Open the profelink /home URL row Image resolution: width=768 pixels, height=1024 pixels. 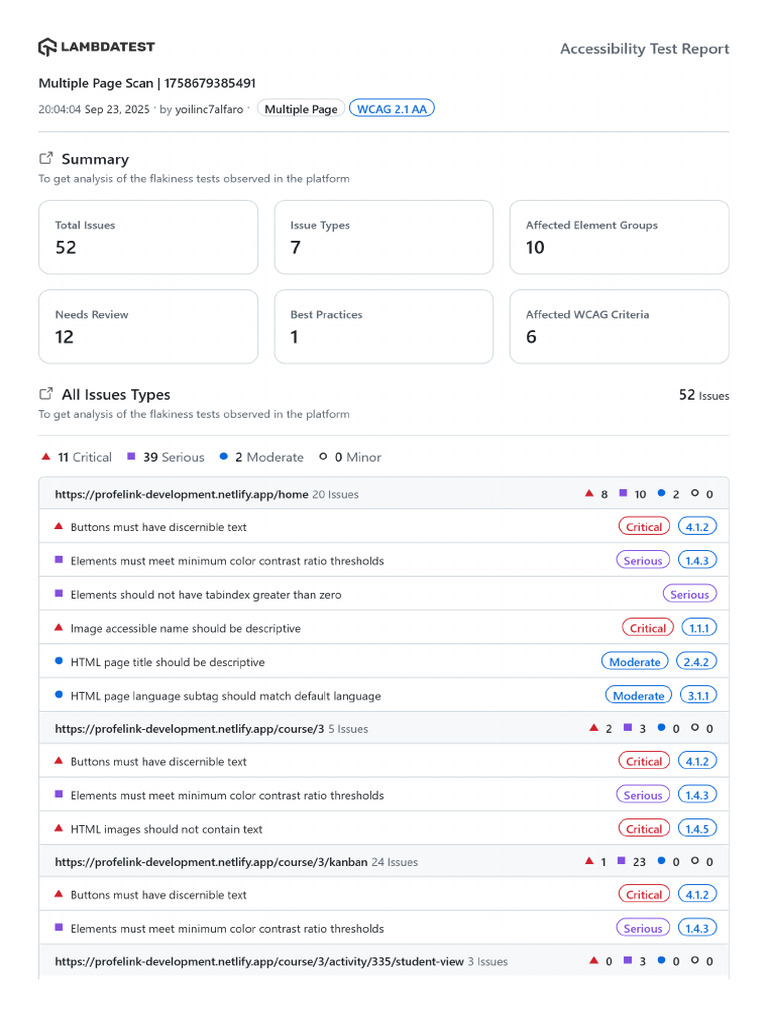pyautogui.click(x=384, y=494)
